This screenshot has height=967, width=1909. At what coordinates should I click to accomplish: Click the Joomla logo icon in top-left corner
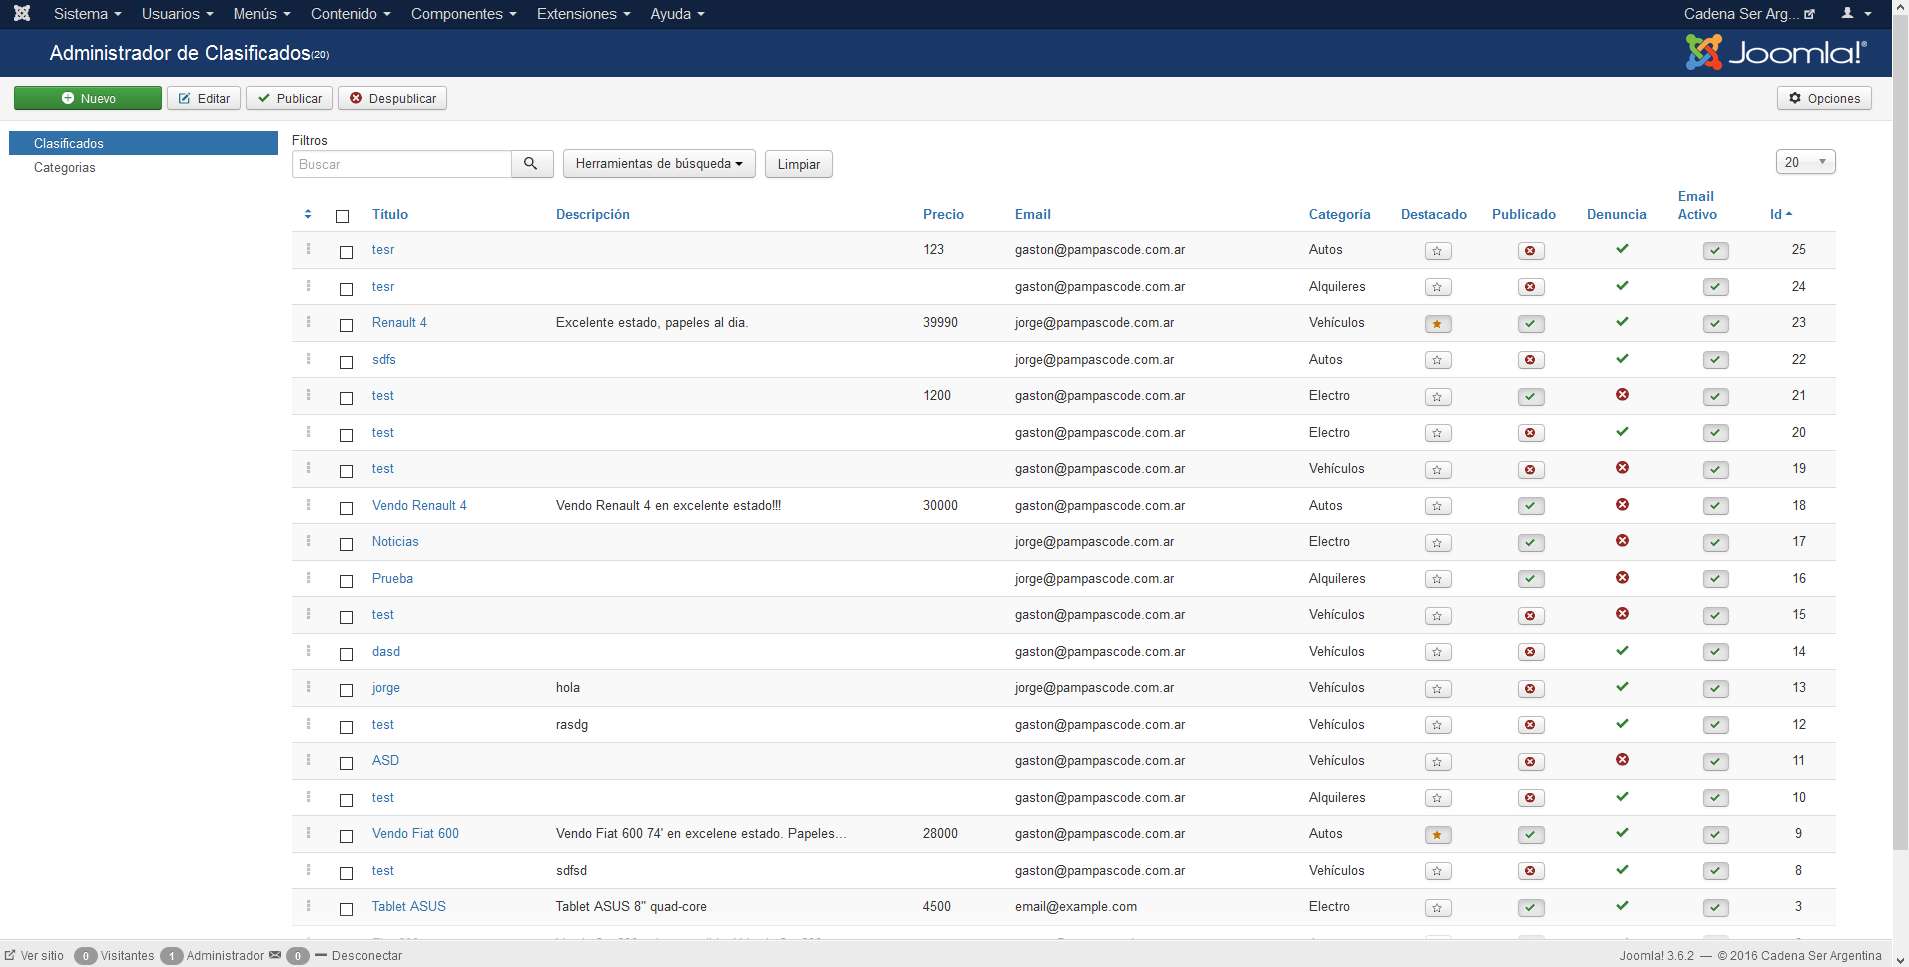point(22,14)
